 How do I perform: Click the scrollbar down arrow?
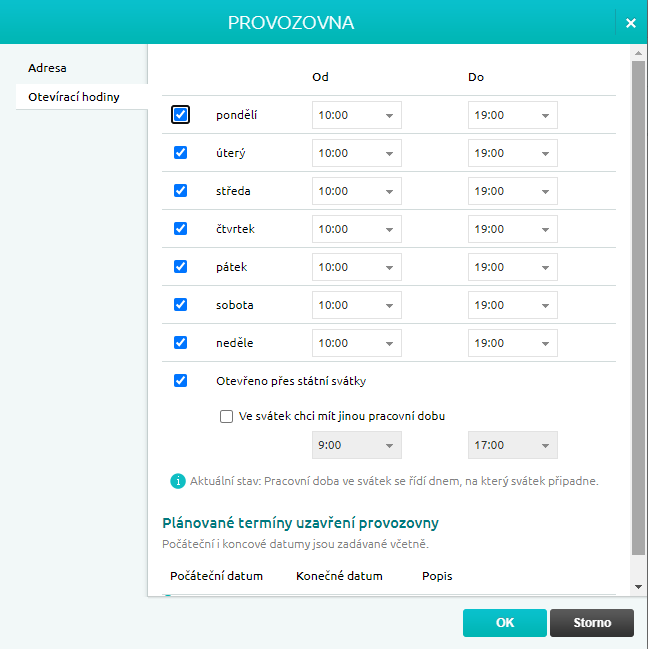[639, 587]
